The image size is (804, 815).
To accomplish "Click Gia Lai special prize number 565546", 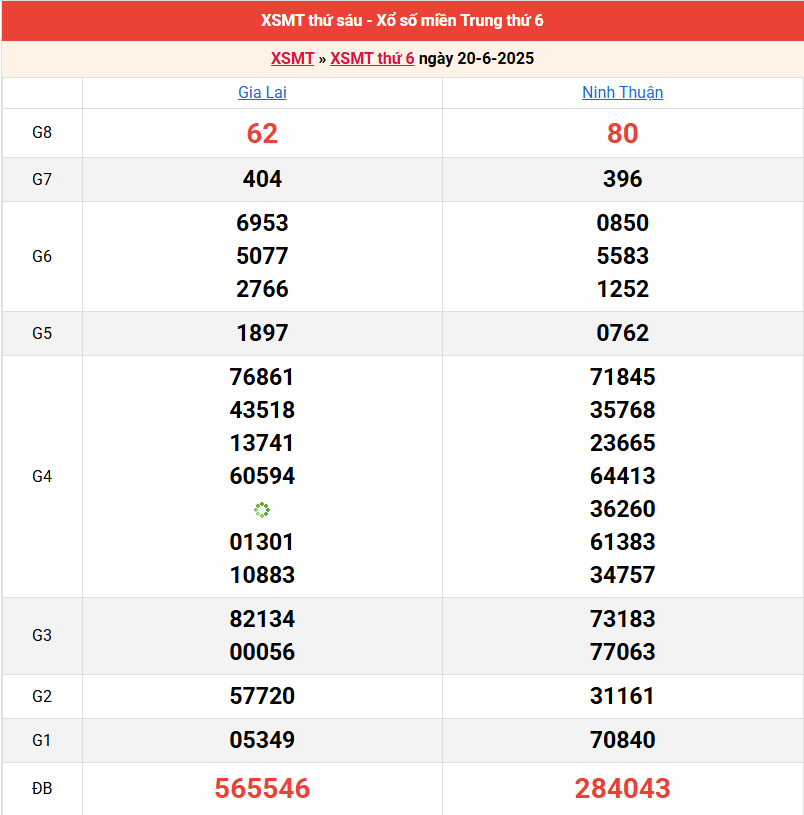I will pos(262,789).
